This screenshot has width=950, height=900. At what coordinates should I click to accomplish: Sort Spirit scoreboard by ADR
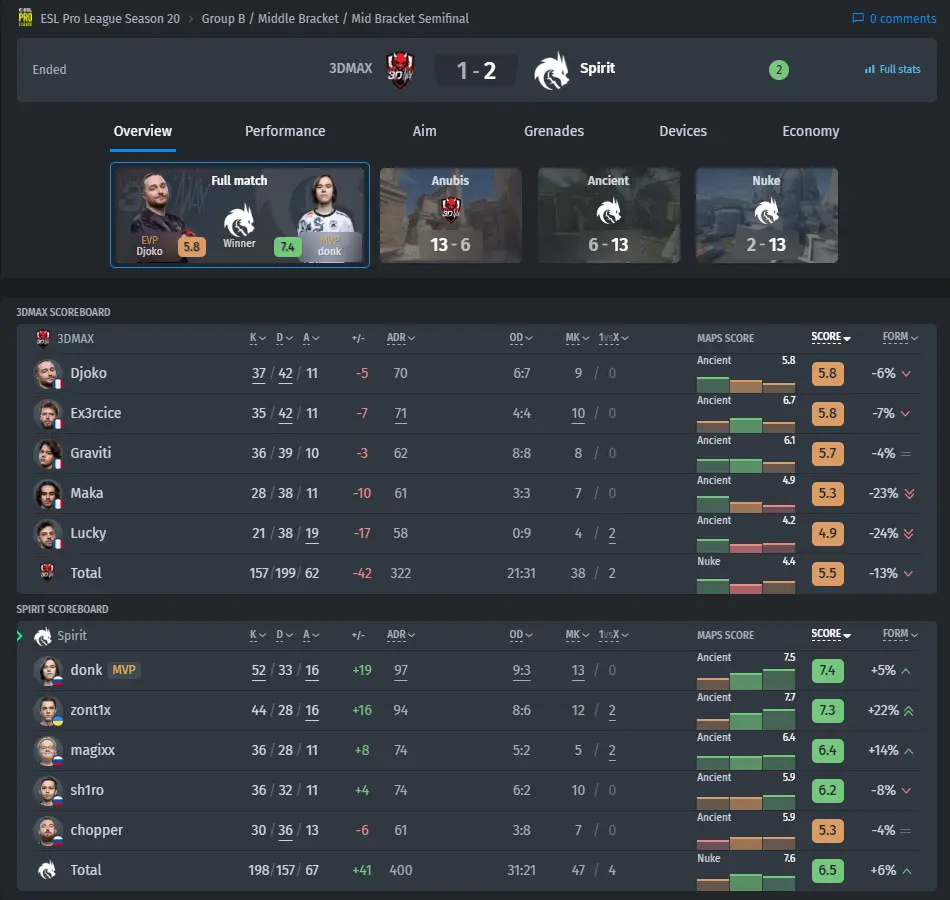coord(400,635)
